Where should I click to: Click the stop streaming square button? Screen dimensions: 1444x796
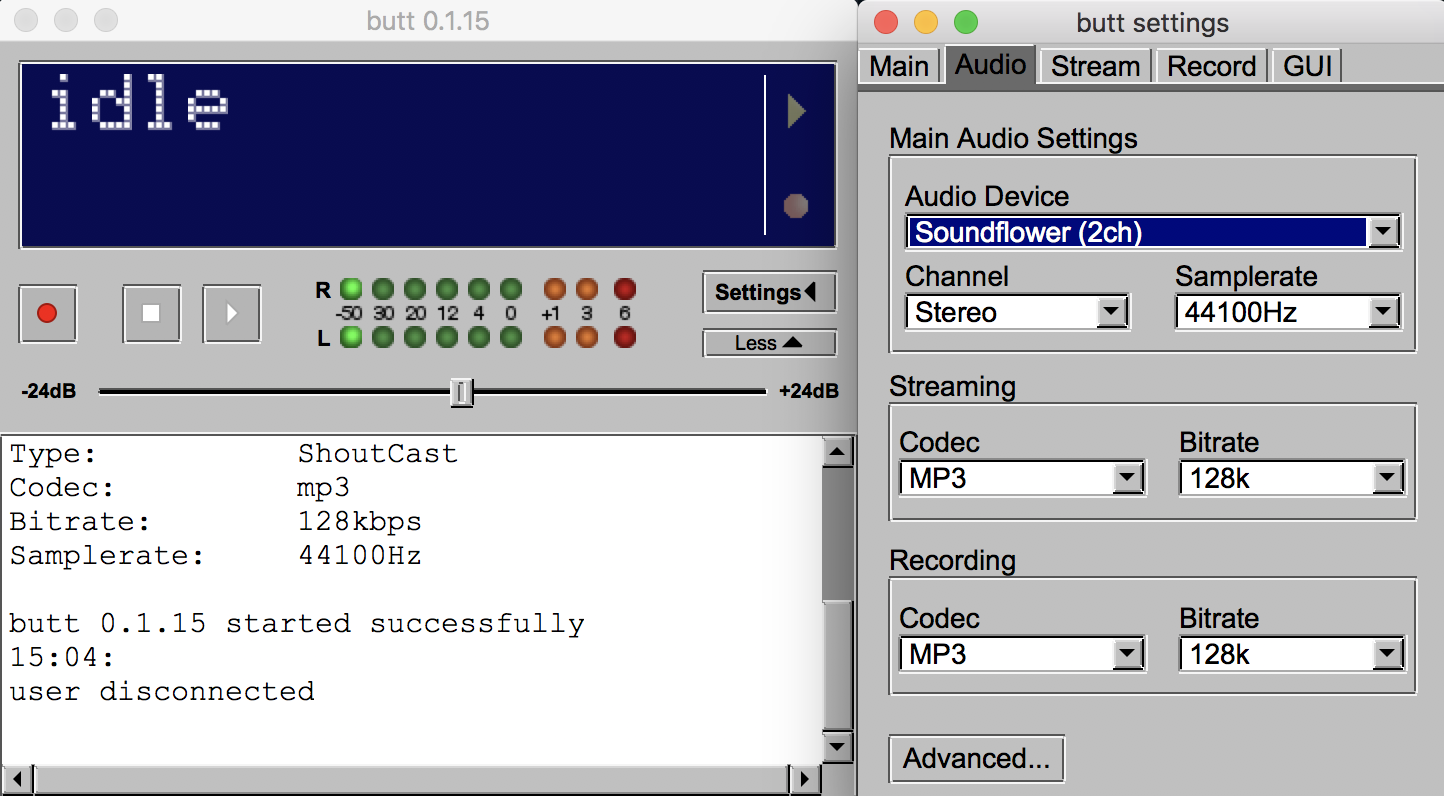pyautogui.click(x=151, y=313)
